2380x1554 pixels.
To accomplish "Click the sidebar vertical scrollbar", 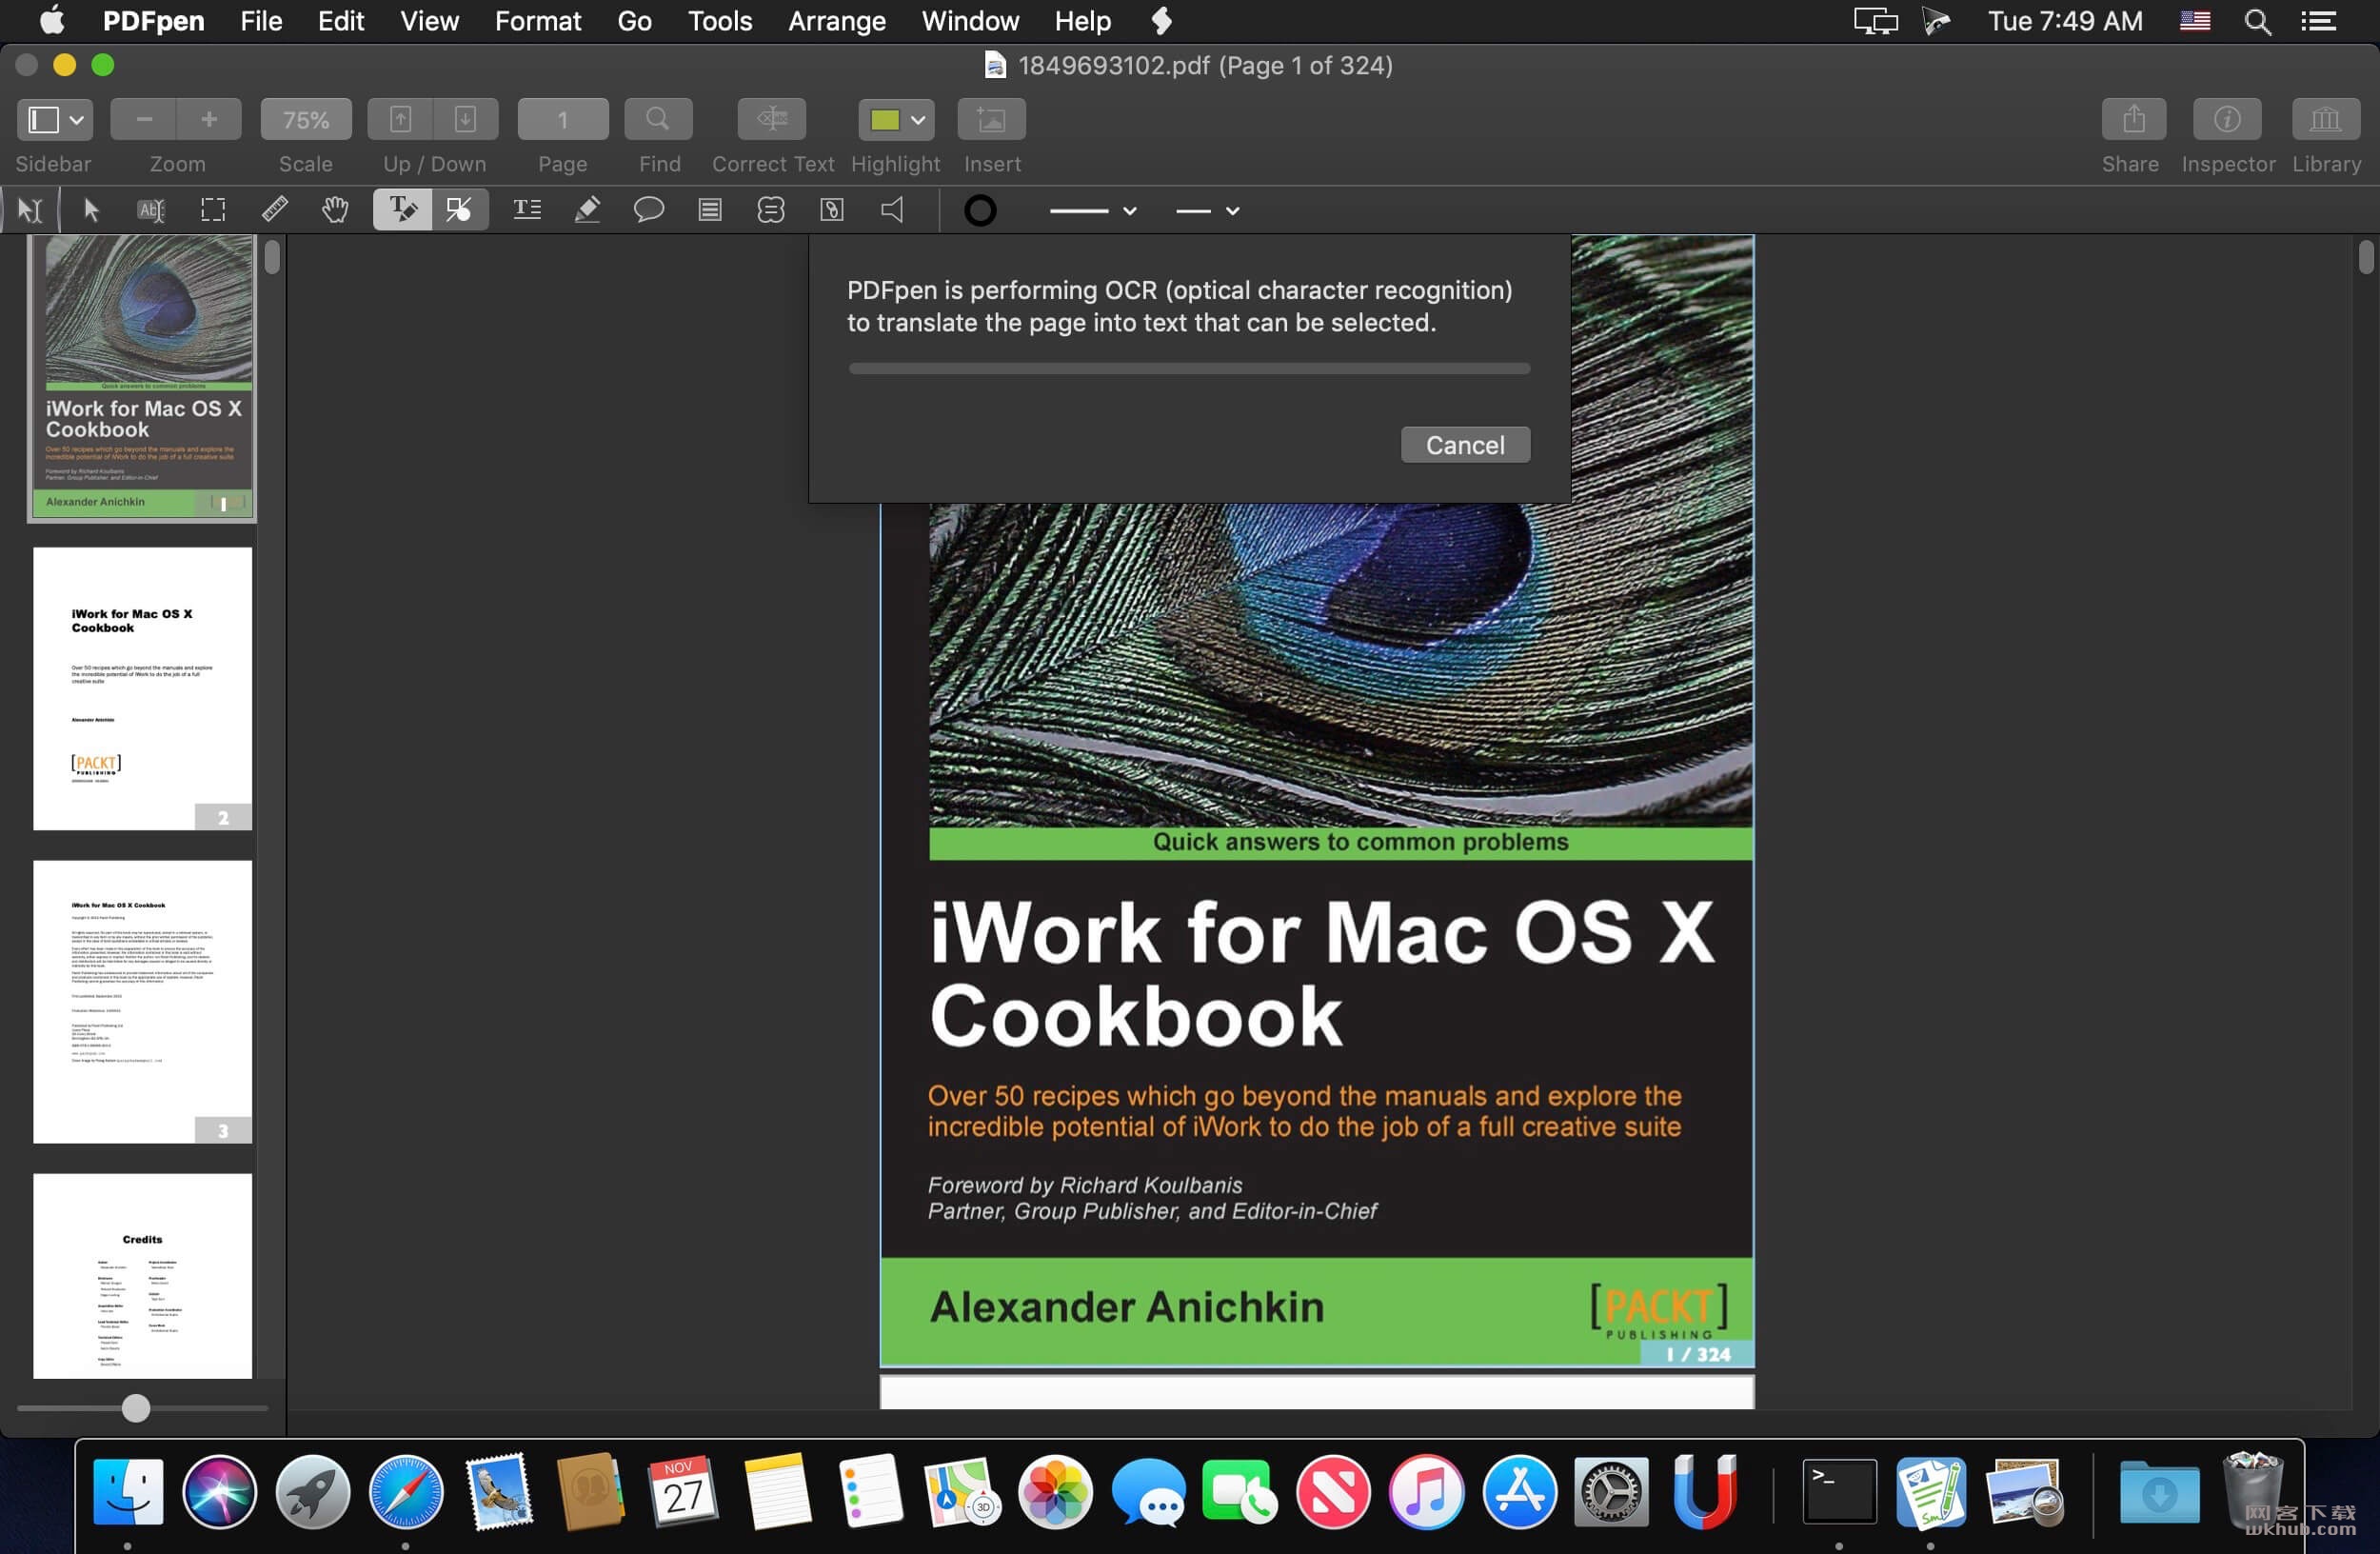I will (x=272, y=258).
